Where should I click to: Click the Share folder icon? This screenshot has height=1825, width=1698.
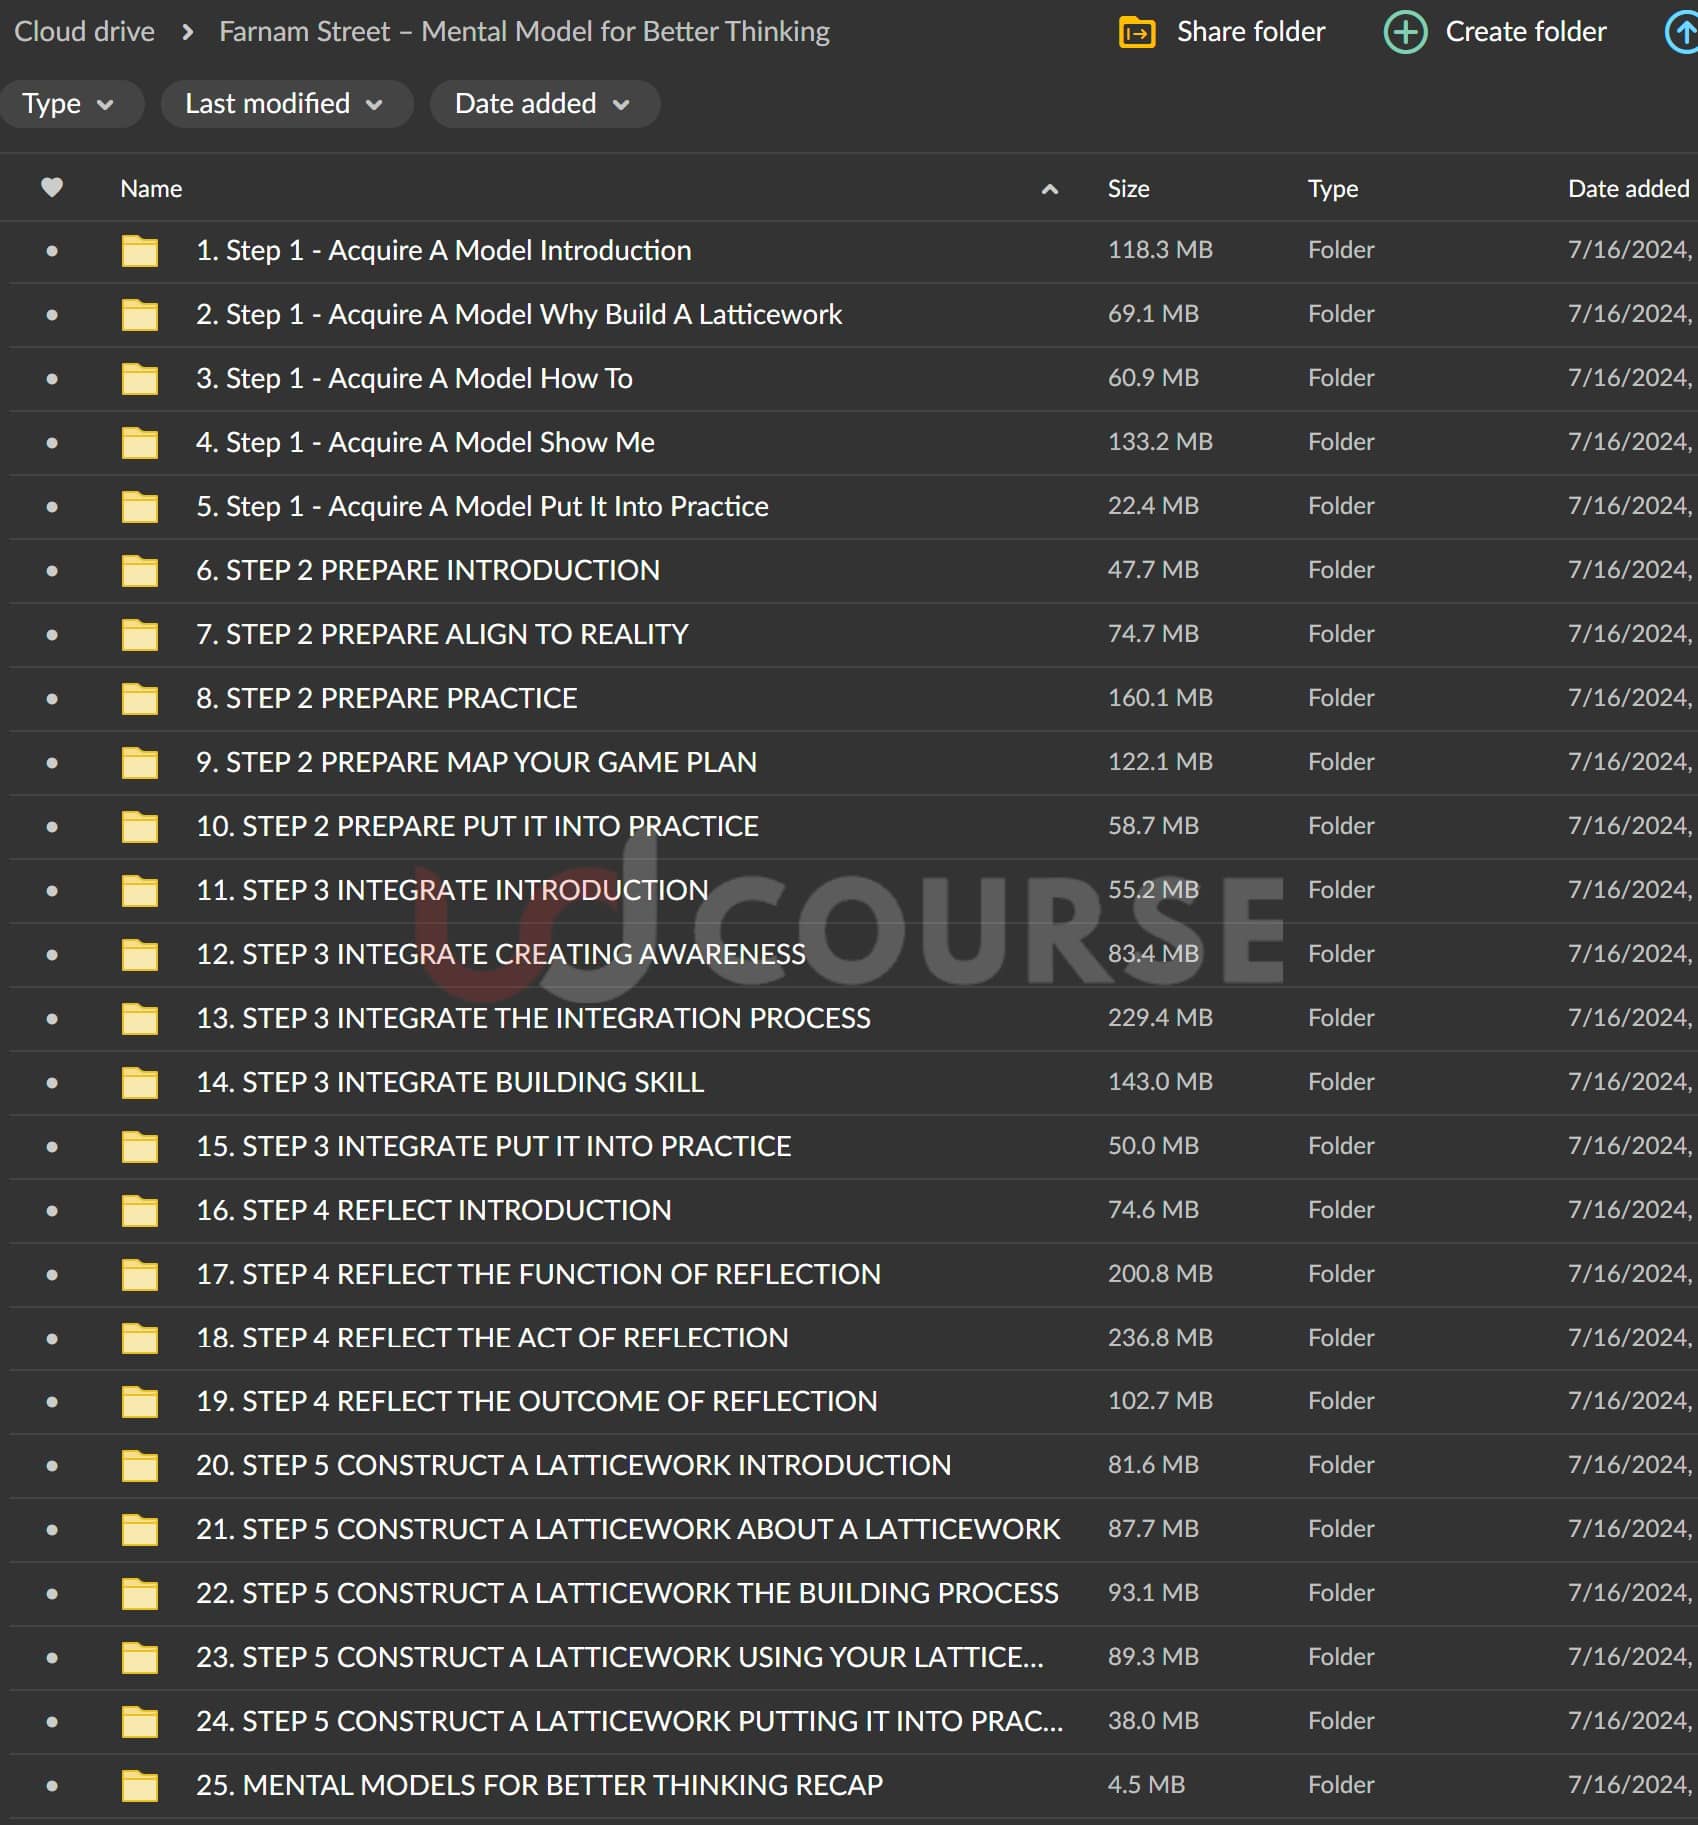[x=1137, y=33]
